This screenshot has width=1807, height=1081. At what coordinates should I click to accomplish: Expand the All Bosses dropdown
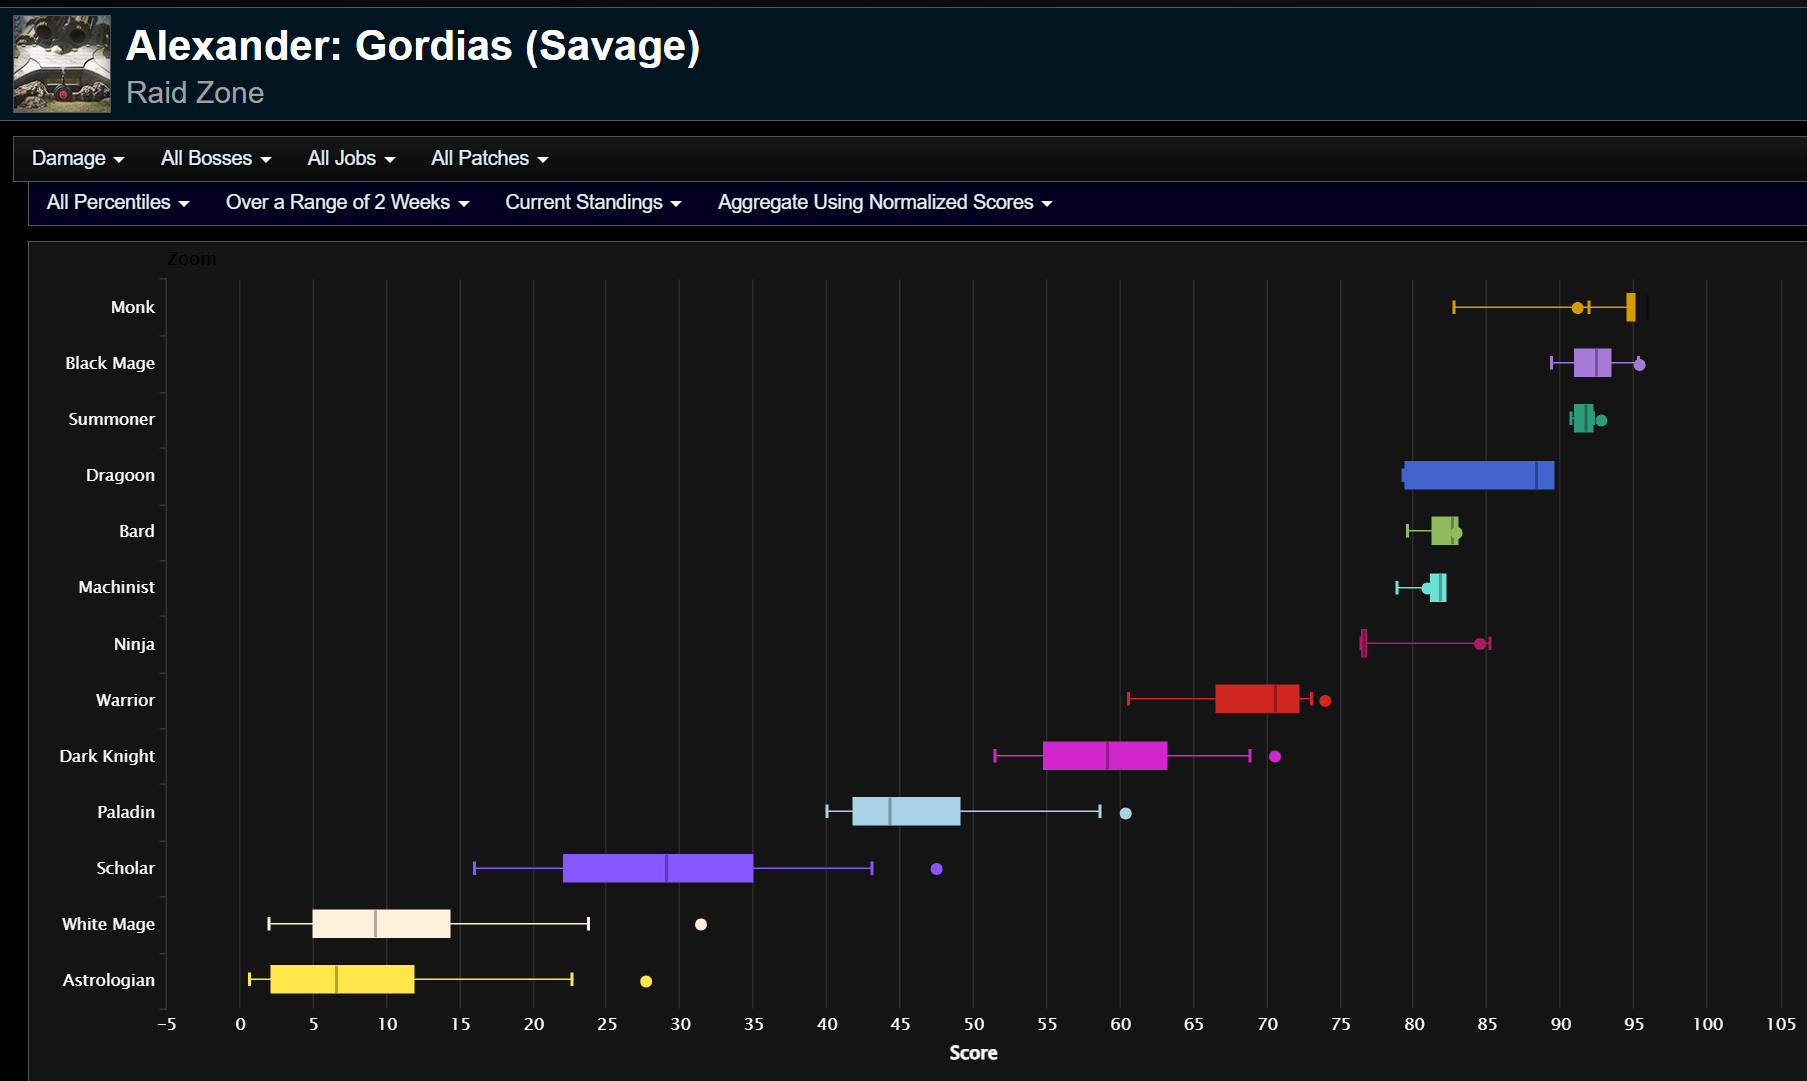[x=216, y=158]
